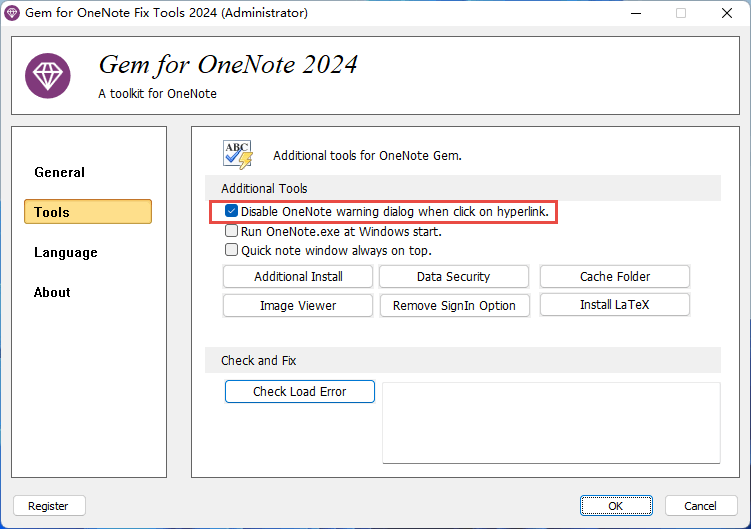Click the purple Gem diamond logo
Viewport: 751px width, 529px height.
(48, 76)
